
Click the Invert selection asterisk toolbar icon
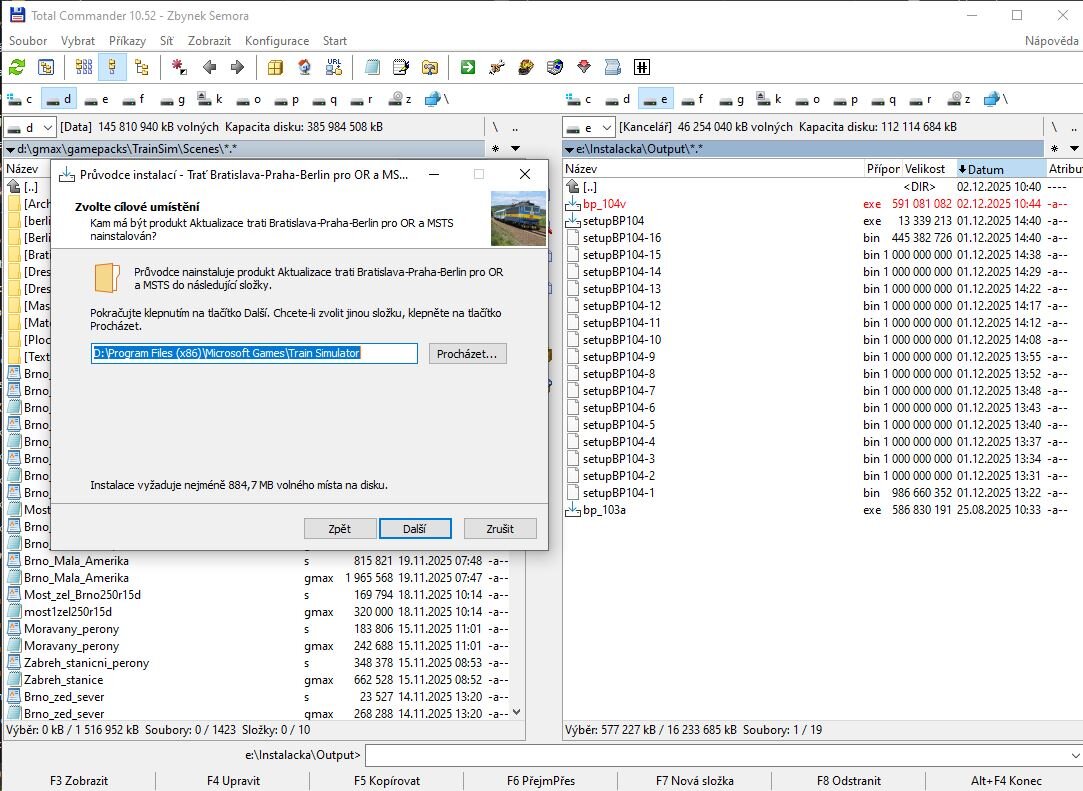coord(180,67)
